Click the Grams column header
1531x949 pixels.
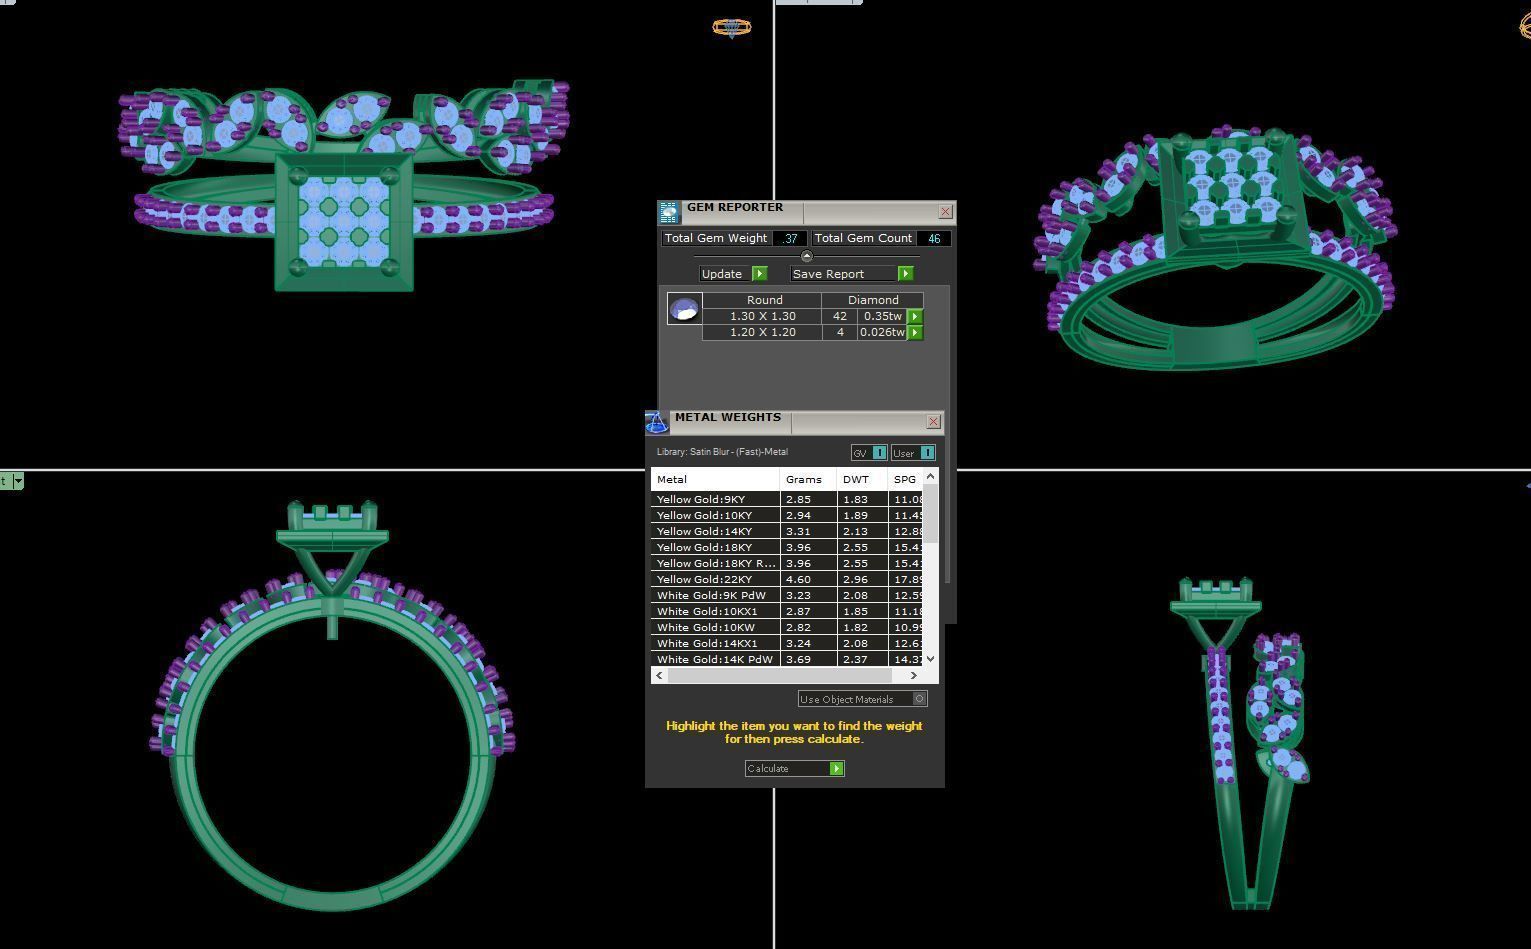(808, 480)
